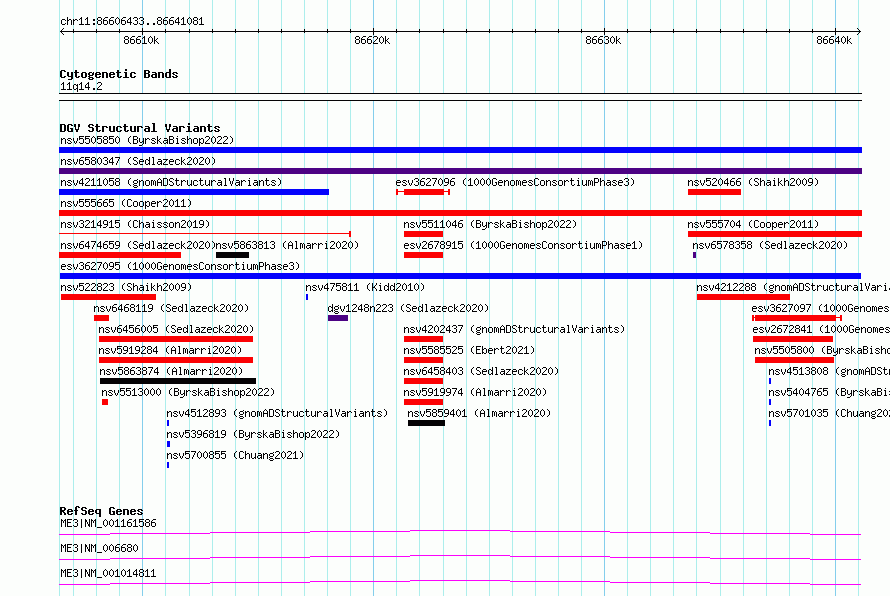
Task: Select esv3627095 1000GenomesConsortiumPhase3 label
Action: coord(180,266)
